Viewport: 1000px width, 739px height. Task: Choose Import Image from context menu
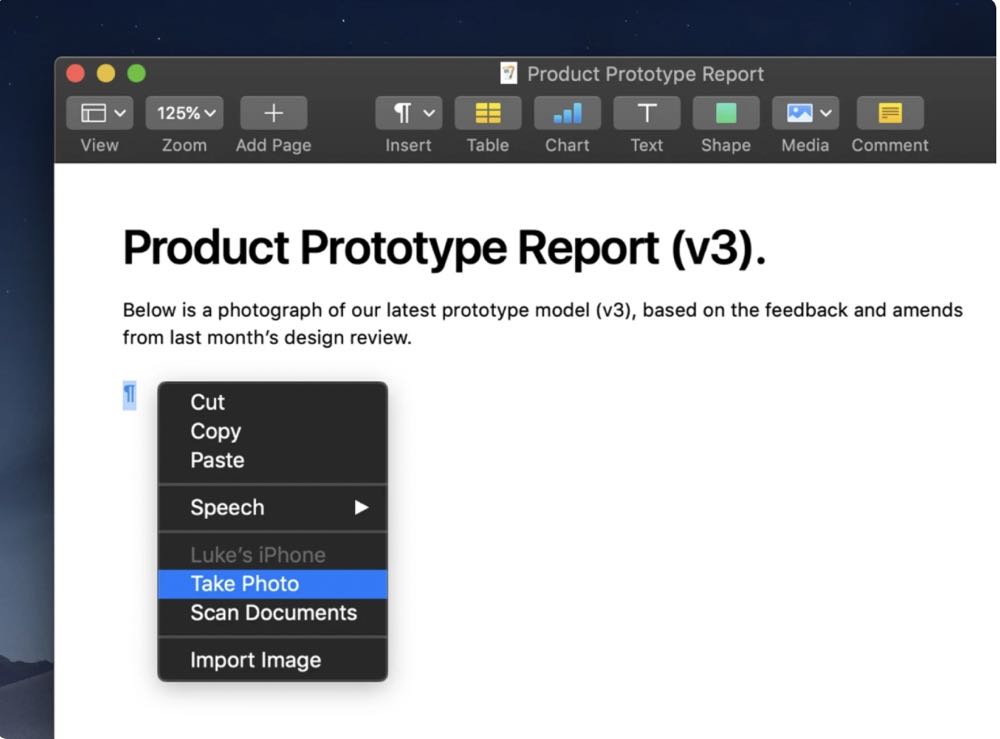click(x=255, y=660)
